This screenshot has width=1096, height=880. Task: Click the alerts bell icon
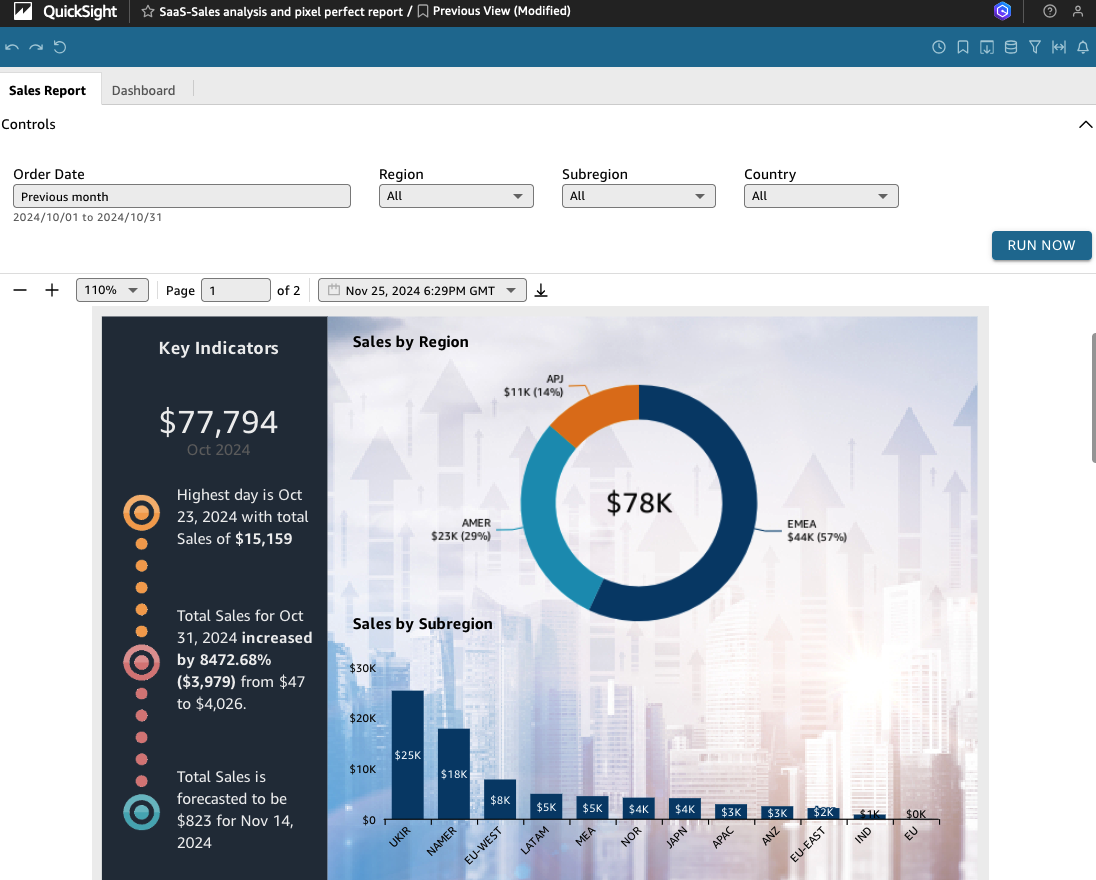click(x=1083, y=47)
